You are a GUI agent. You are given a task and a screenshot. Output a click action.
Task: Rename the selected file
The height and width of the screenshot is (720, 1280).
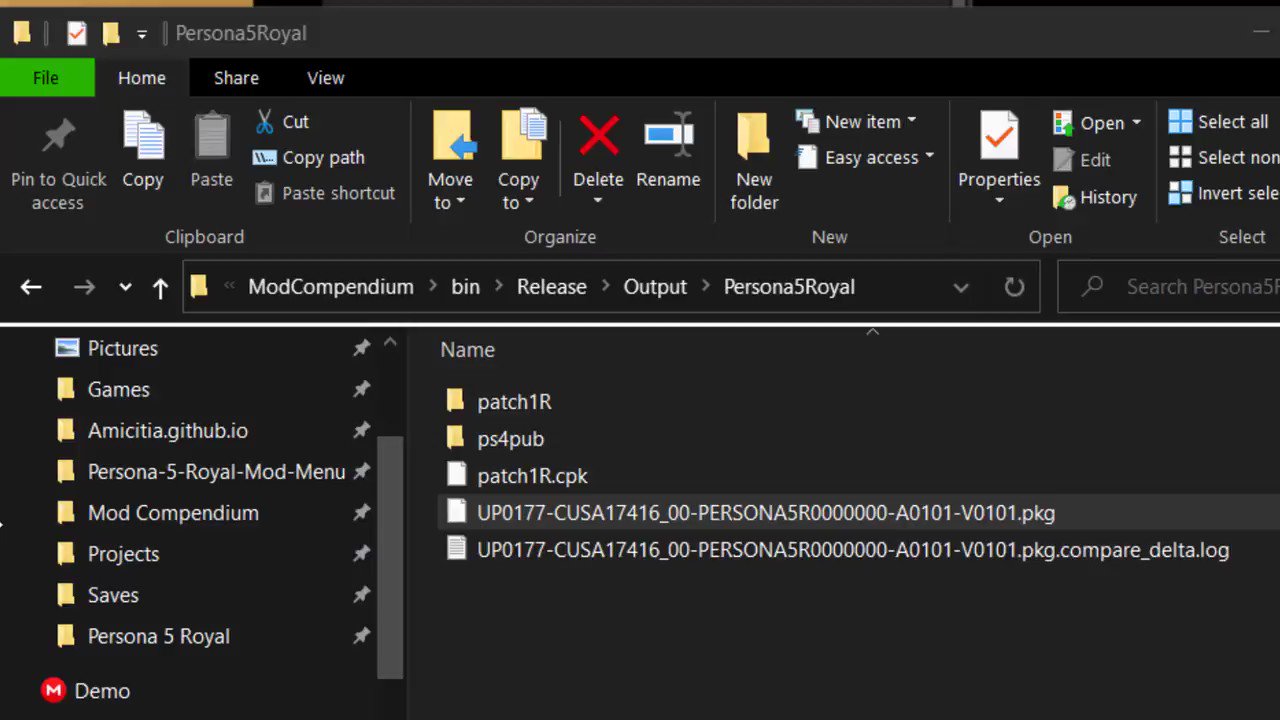668,150
